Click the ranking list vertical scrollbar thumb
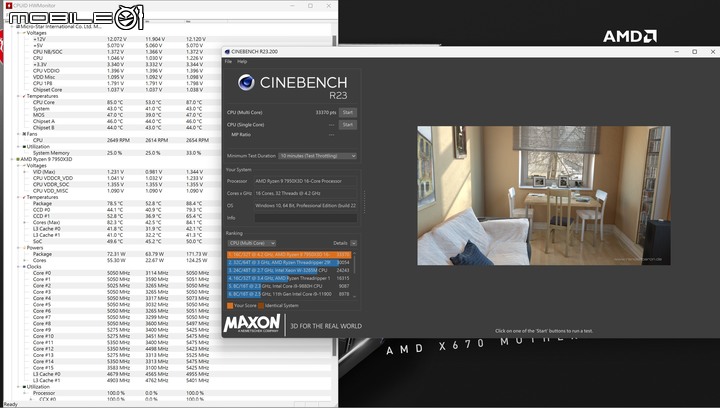The height and width of the screenshot is (408, 720). tap(354, 266)
